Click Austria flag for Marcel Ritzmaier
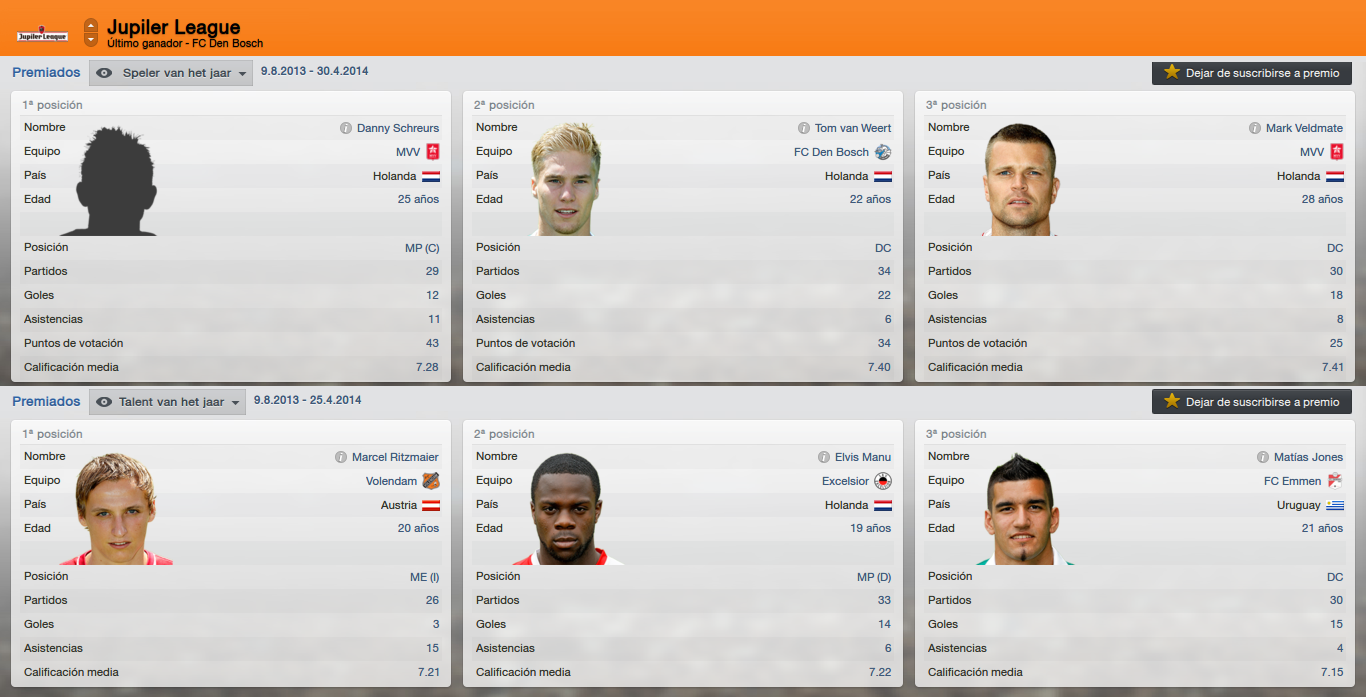The image size is (1366, 697). tap(431, 505)
